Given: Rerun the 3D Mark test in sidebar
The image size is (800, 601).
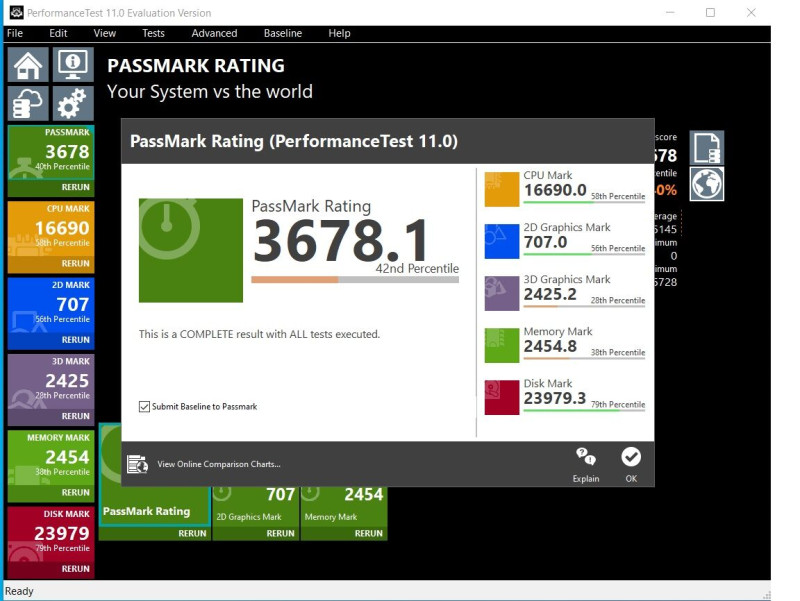Looking at the screenshot, I should tap(76, 416).
